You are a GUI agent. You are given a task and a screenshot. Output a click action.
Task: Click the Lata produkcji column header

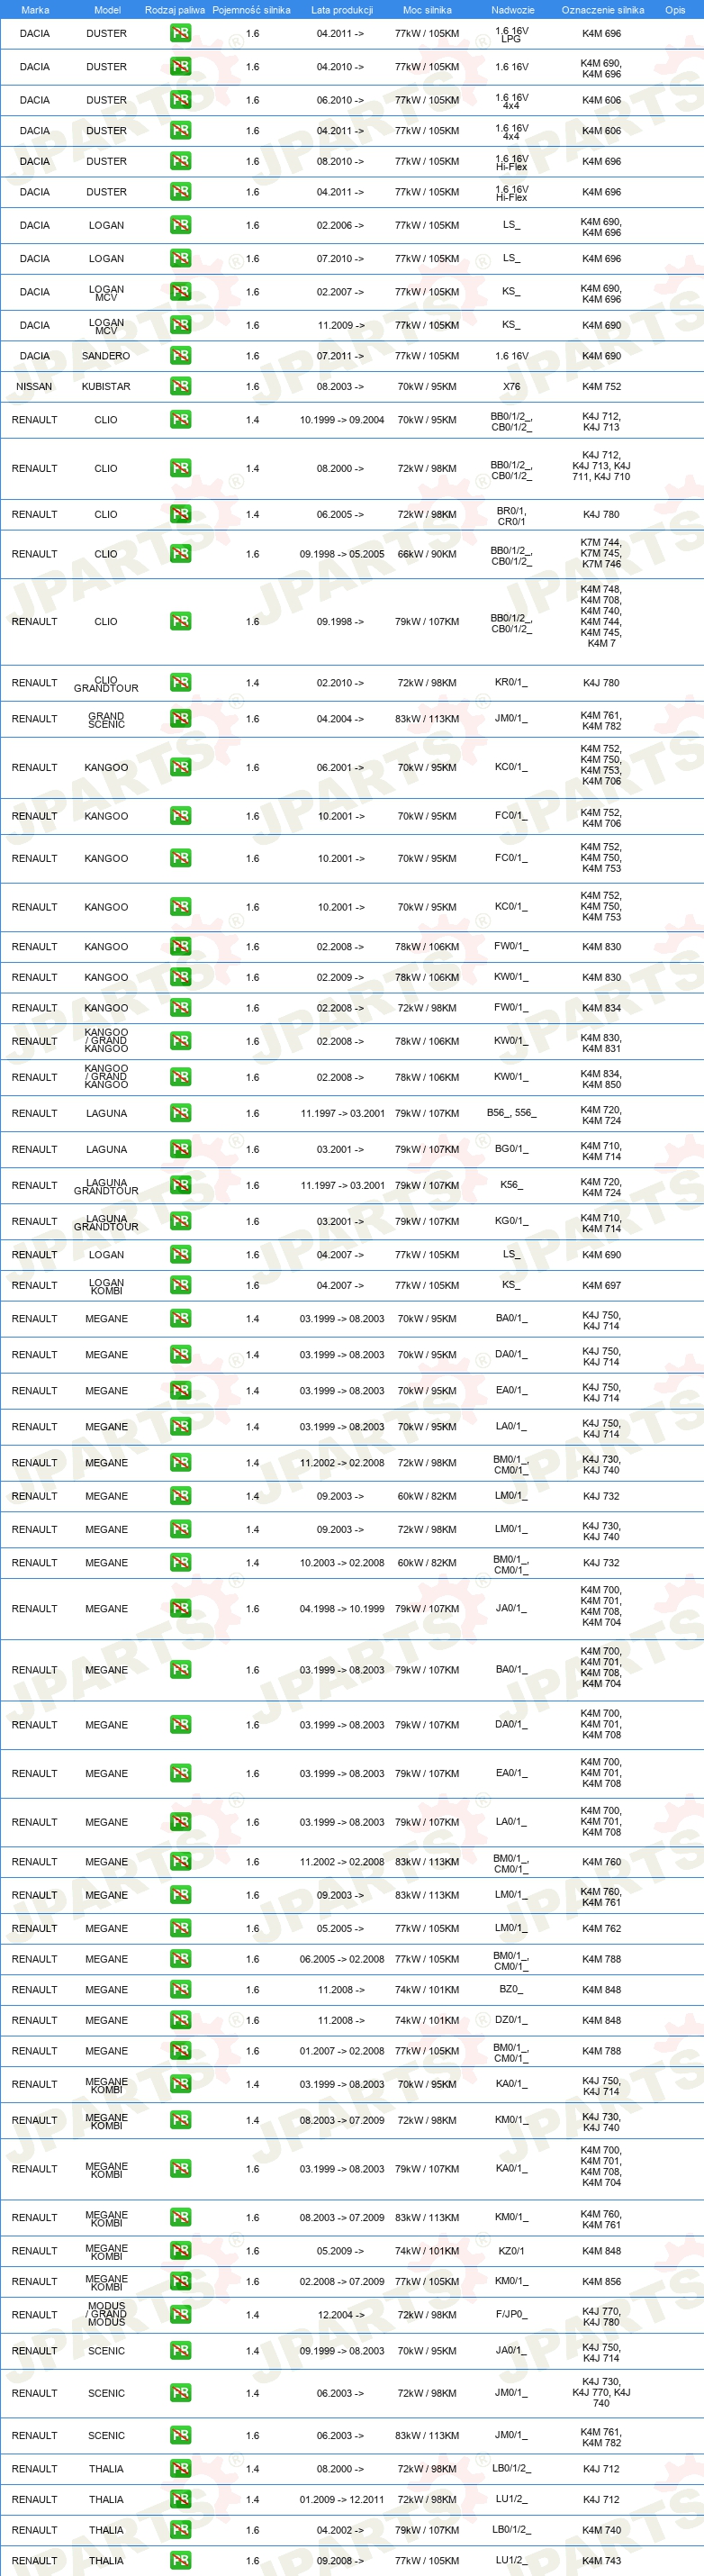pyautogui.click(x=342, y=10)
